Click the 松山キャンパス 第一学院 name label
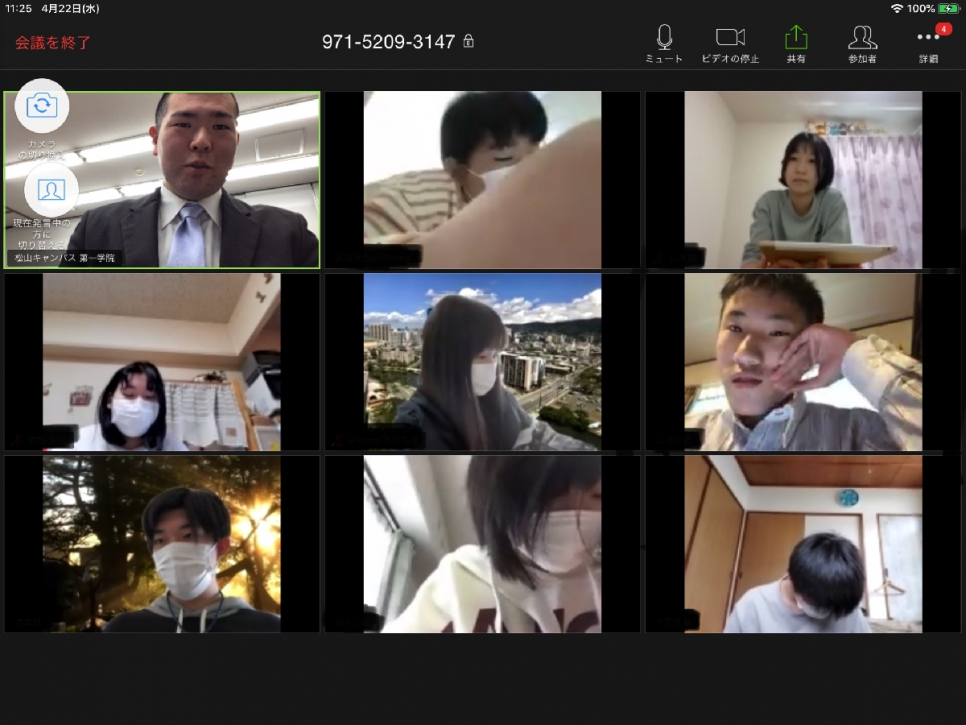 click(65, 258)
